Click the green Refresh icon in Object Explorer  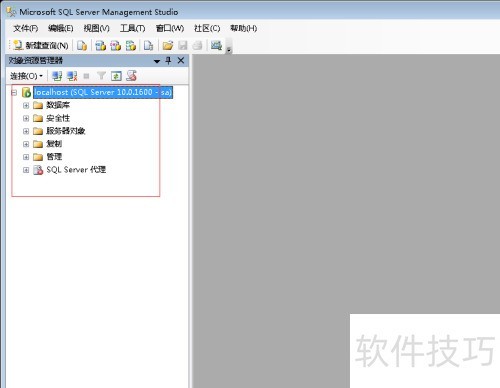116,76
